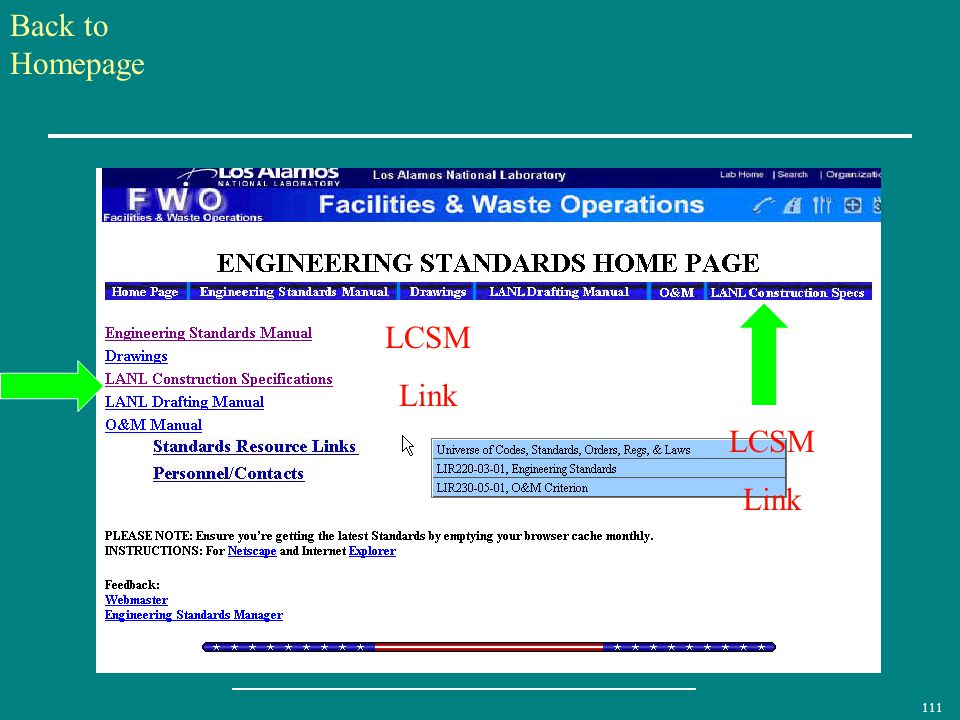Click the spoon, knife and fork icon in the banner
The width and height of the screenshot is (960, 720).
click(x=822, y=204)
